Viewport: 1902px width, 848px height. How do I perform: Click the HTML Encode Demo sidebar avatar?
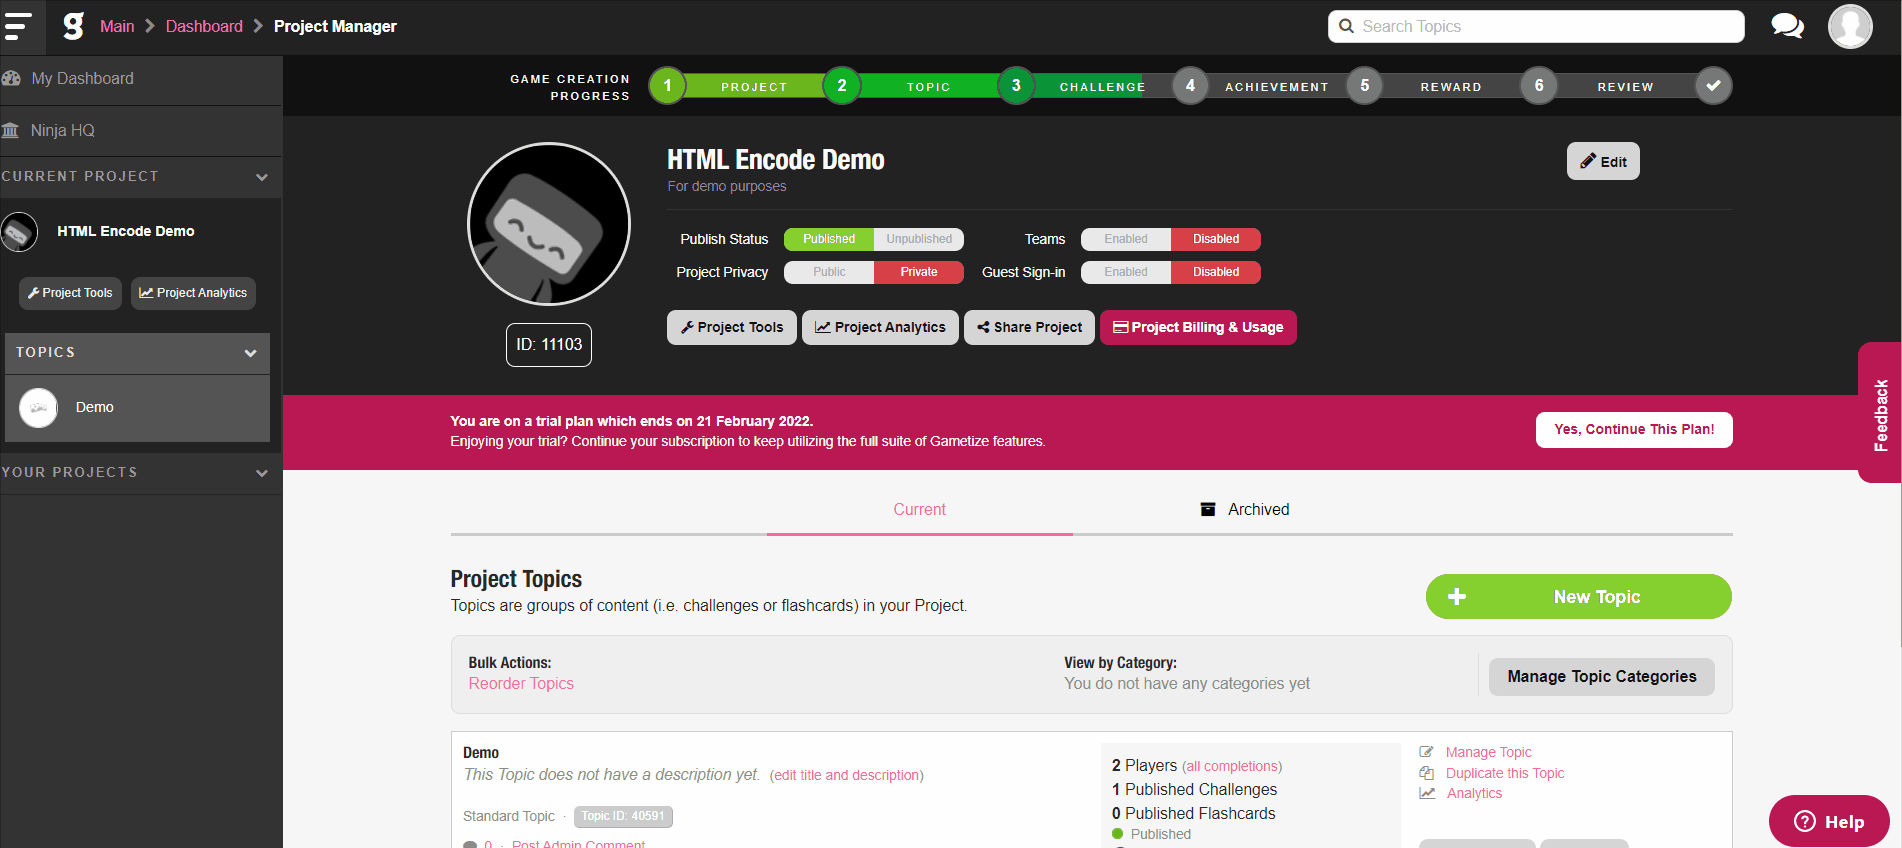pos(19,232)
